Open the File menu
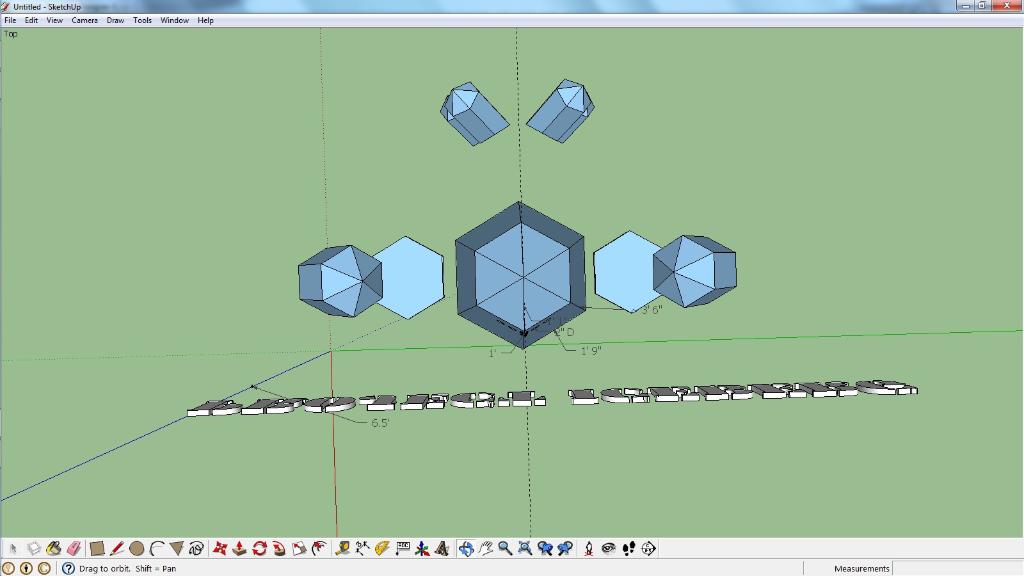1024x576 pixels. (10, 20)
